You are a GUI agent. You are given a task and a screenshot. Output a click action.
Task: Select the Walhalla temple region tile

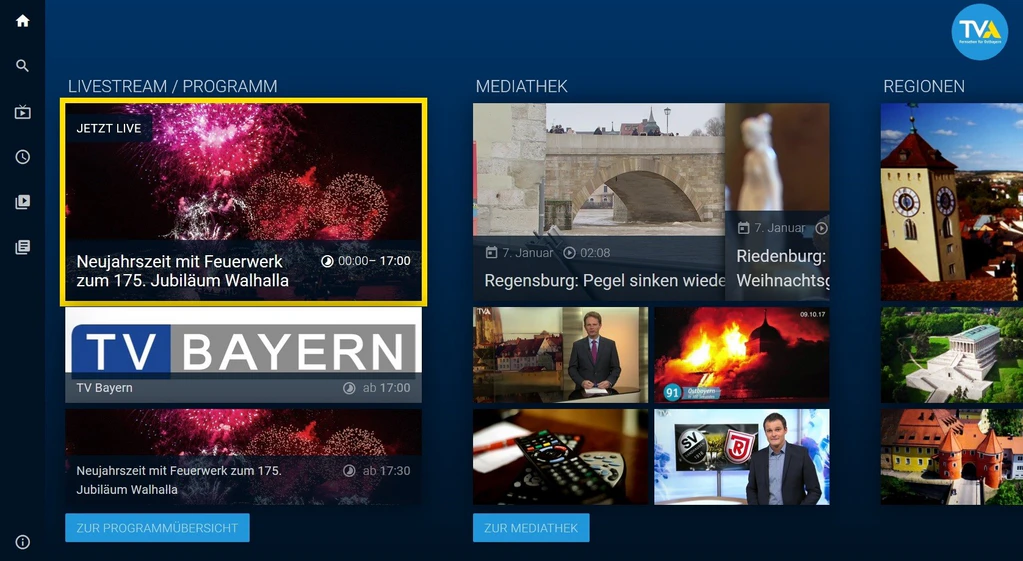(952, 355)
